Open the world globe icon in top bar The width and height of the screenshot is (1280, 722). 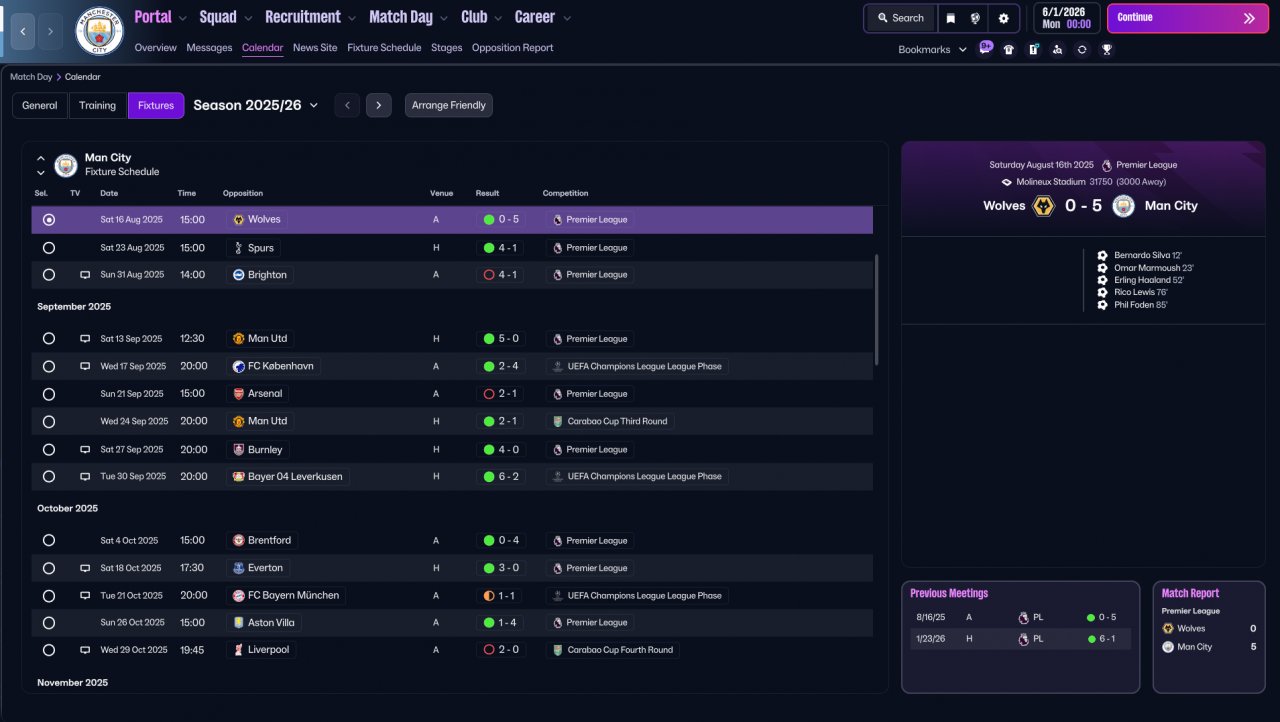tap(975, 18)
